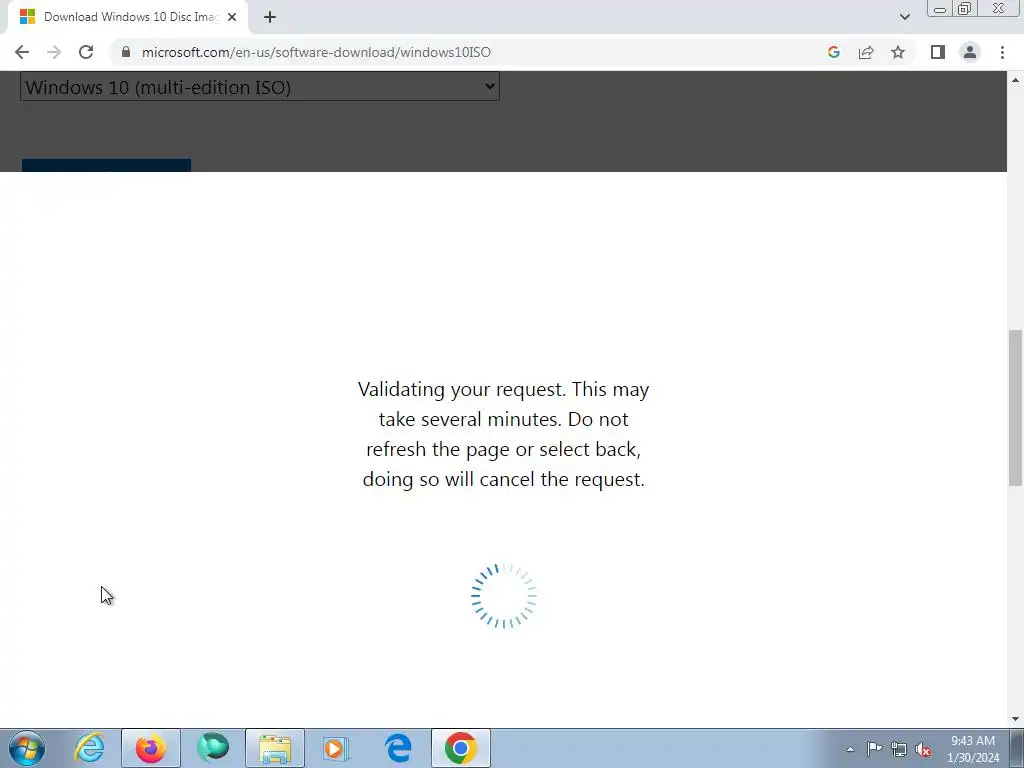This screenshot has height=768, width=1024.
Task: Open network status tray icon
Action: 899,749
